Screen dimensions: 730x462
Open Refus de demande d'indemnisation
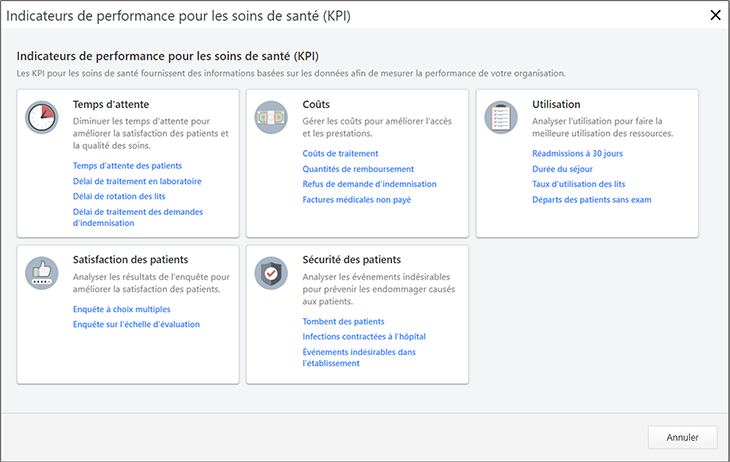369,184
